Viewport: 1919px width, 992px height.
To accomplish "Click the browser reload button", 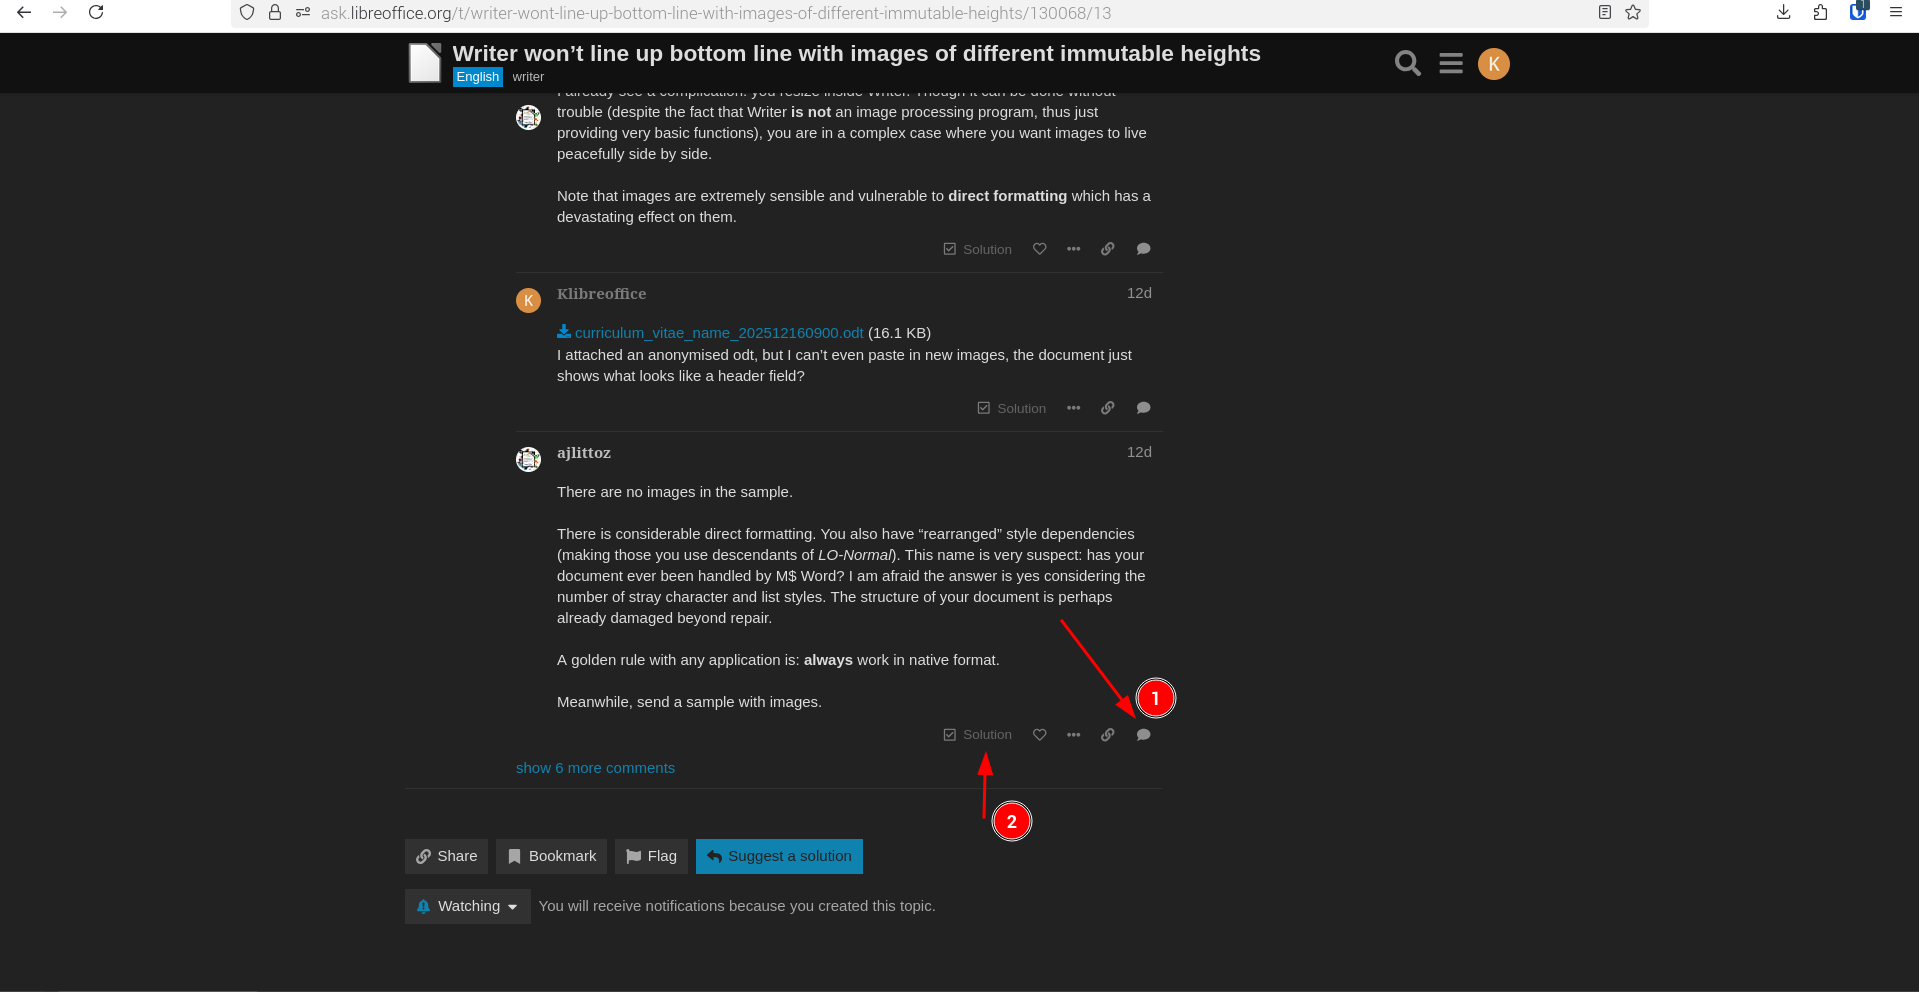I will 96,13.
